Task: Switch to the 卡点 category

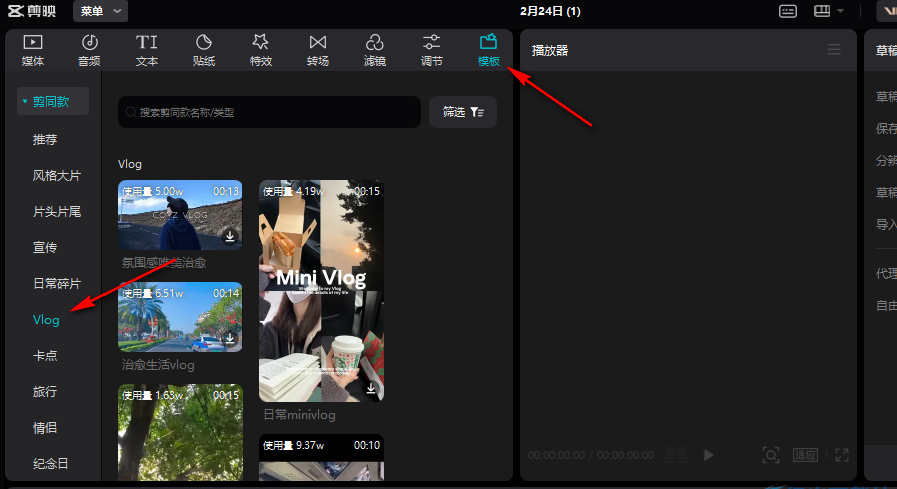Action: coord(45,355)
